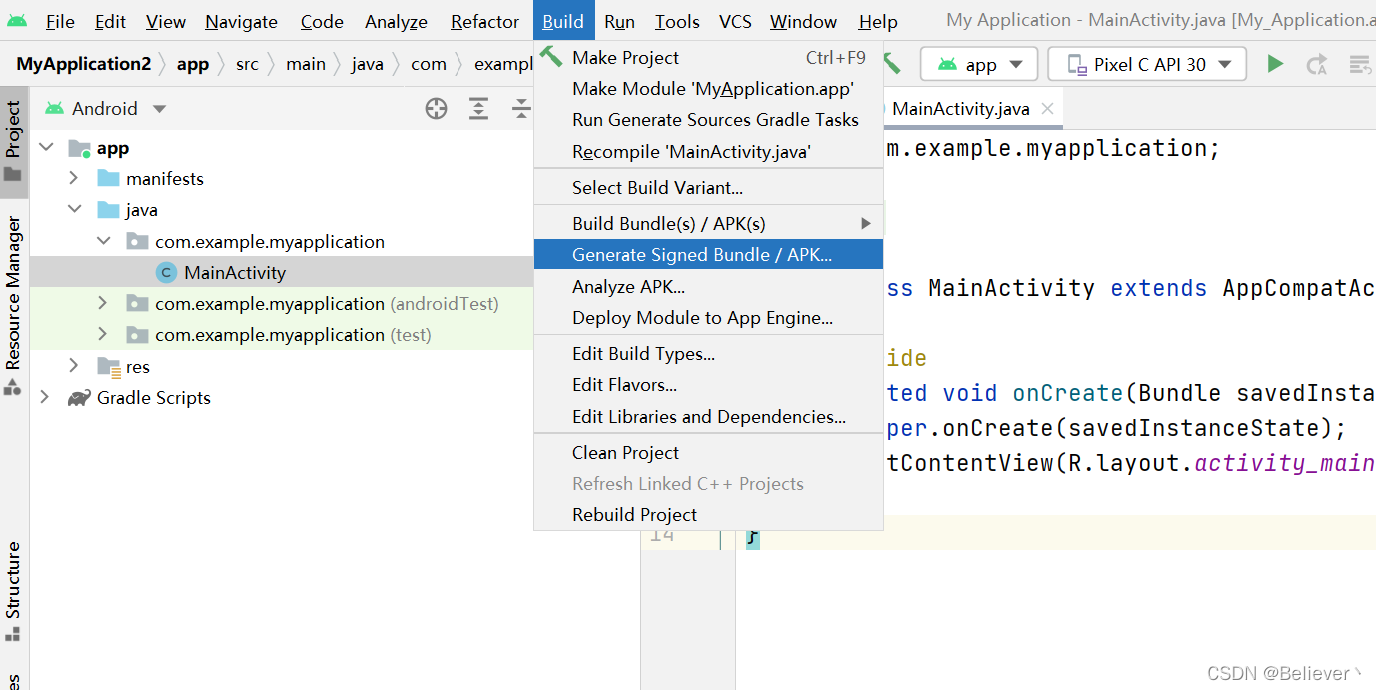The width and height of the screenshot is (1376, 690).
Task: Collapse the java folder
Action: click(x=74, y=210)
